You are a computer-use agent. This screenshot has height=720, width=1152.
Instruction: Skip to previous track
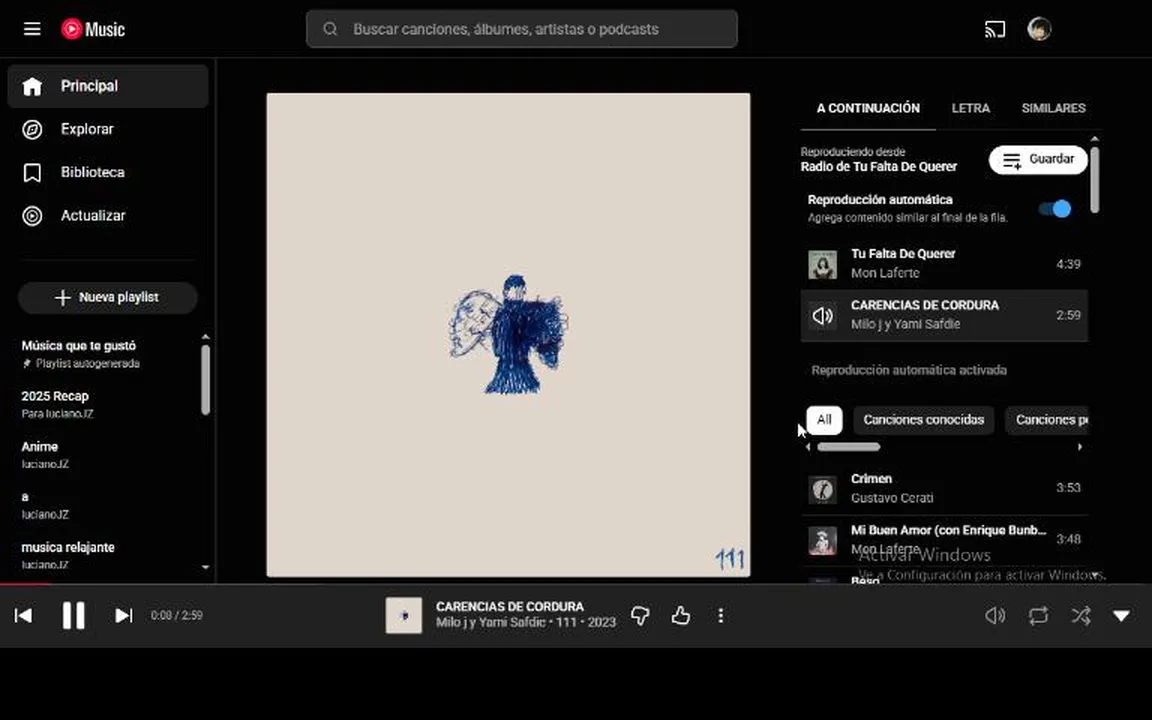coord(24,615)
